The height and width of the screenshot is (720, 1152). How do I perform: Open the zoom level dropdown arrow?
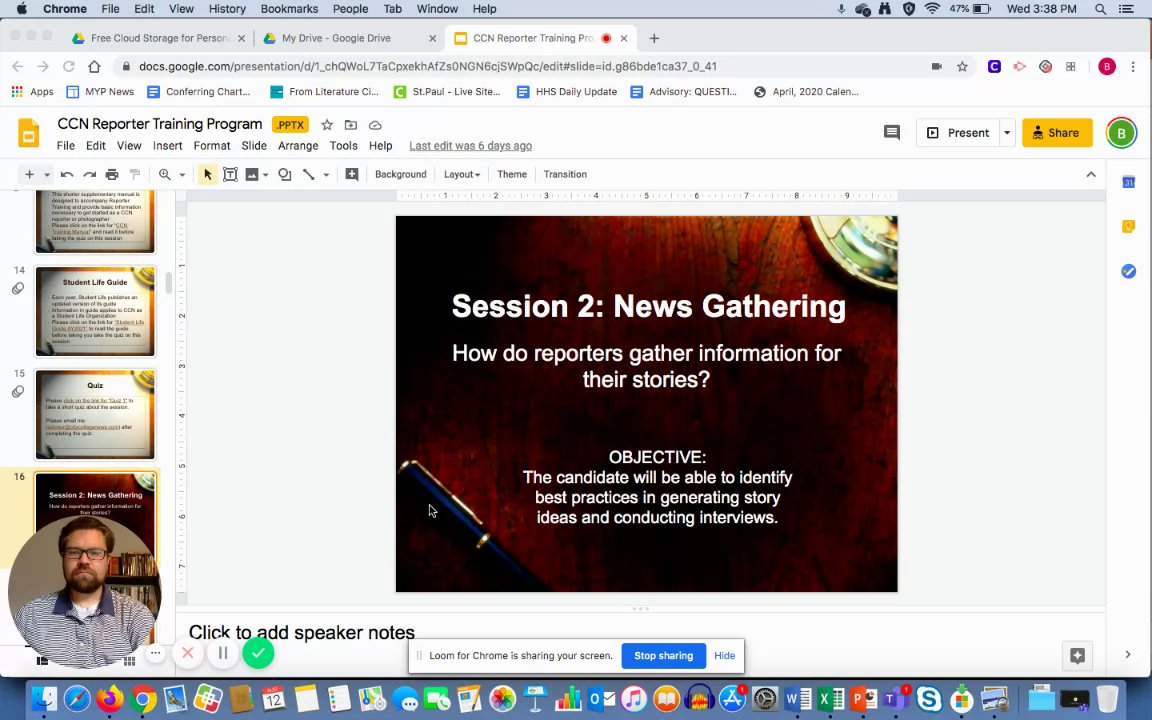tap(182, 175)
